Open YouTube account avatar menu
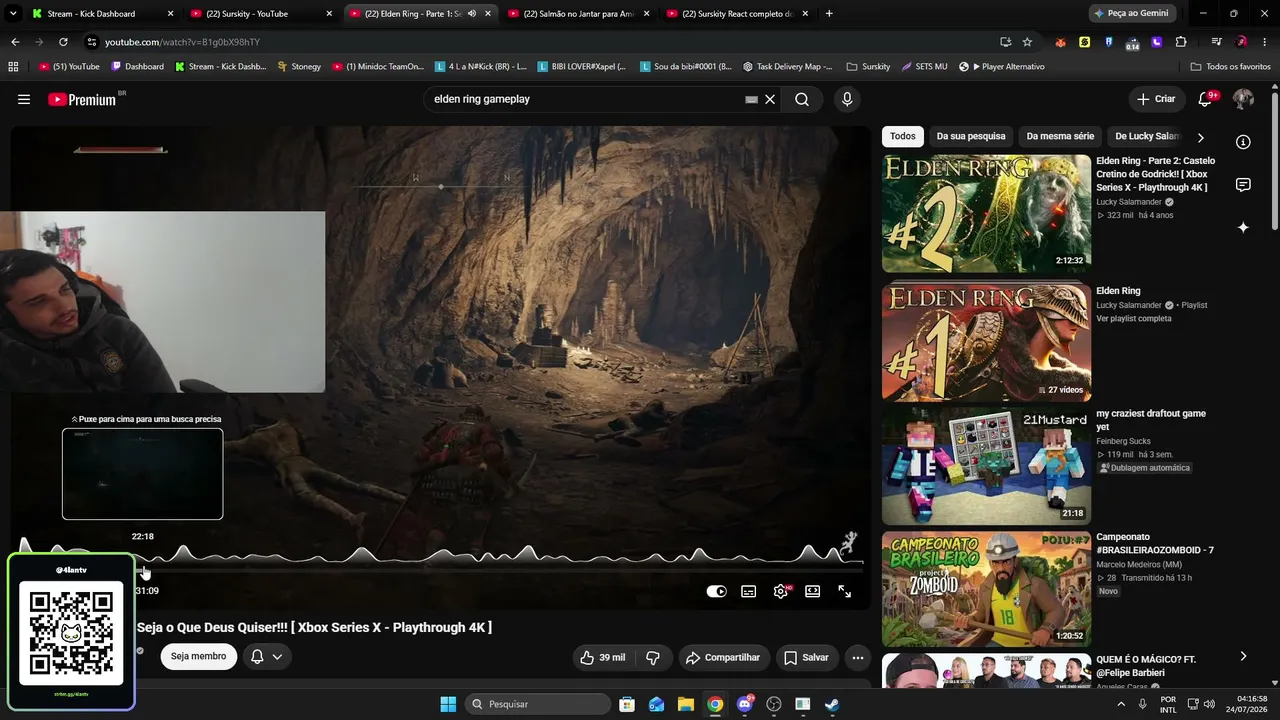The image size is (1280, 720). (1243, 99)
